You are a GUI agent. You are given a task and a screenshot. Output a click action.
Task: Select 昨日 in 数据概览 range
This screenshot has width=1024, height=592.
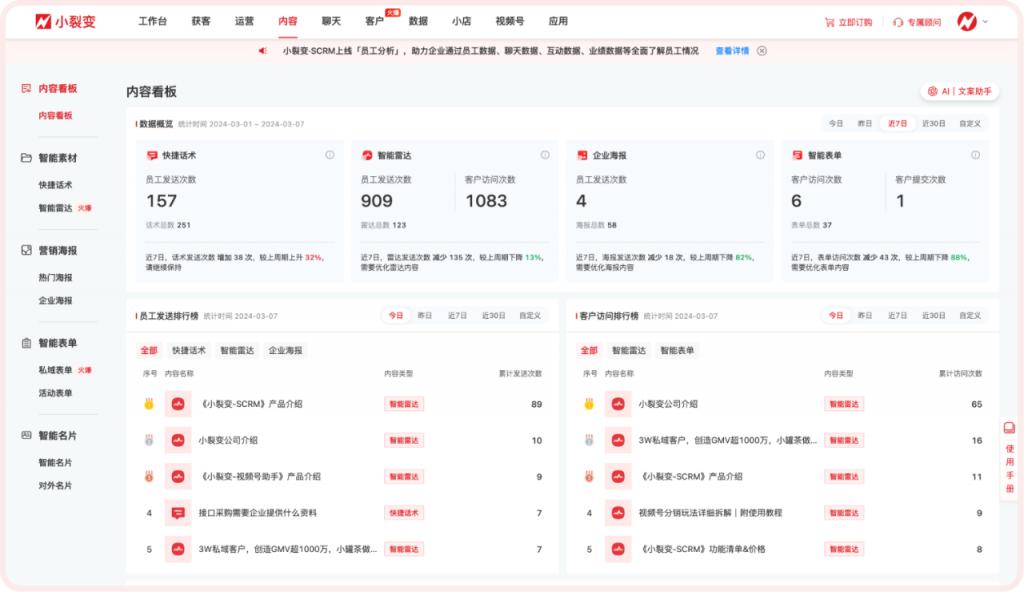(x=865, y=123)
